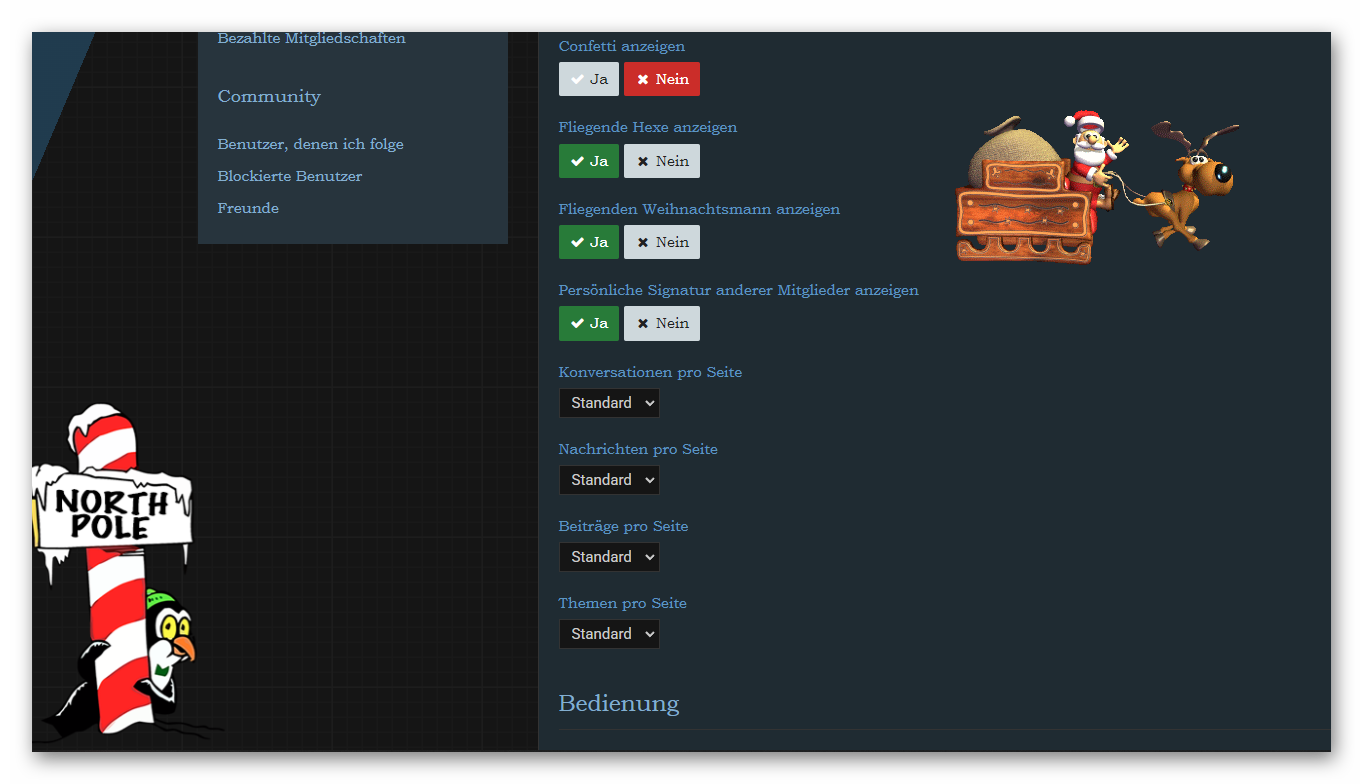Go to Benutzer, denen ich folge

click(310, 144)
